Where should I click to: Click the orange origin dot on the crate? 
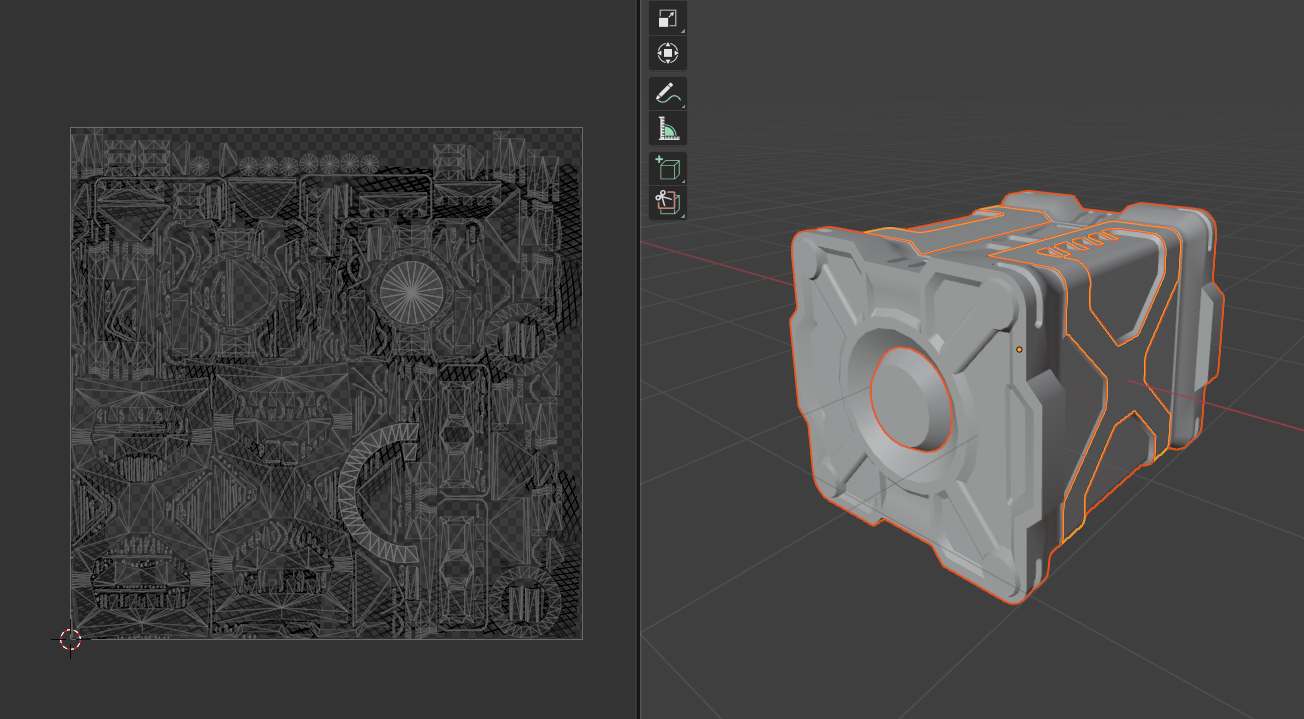pyautogui.click(x=1019, y=350)
